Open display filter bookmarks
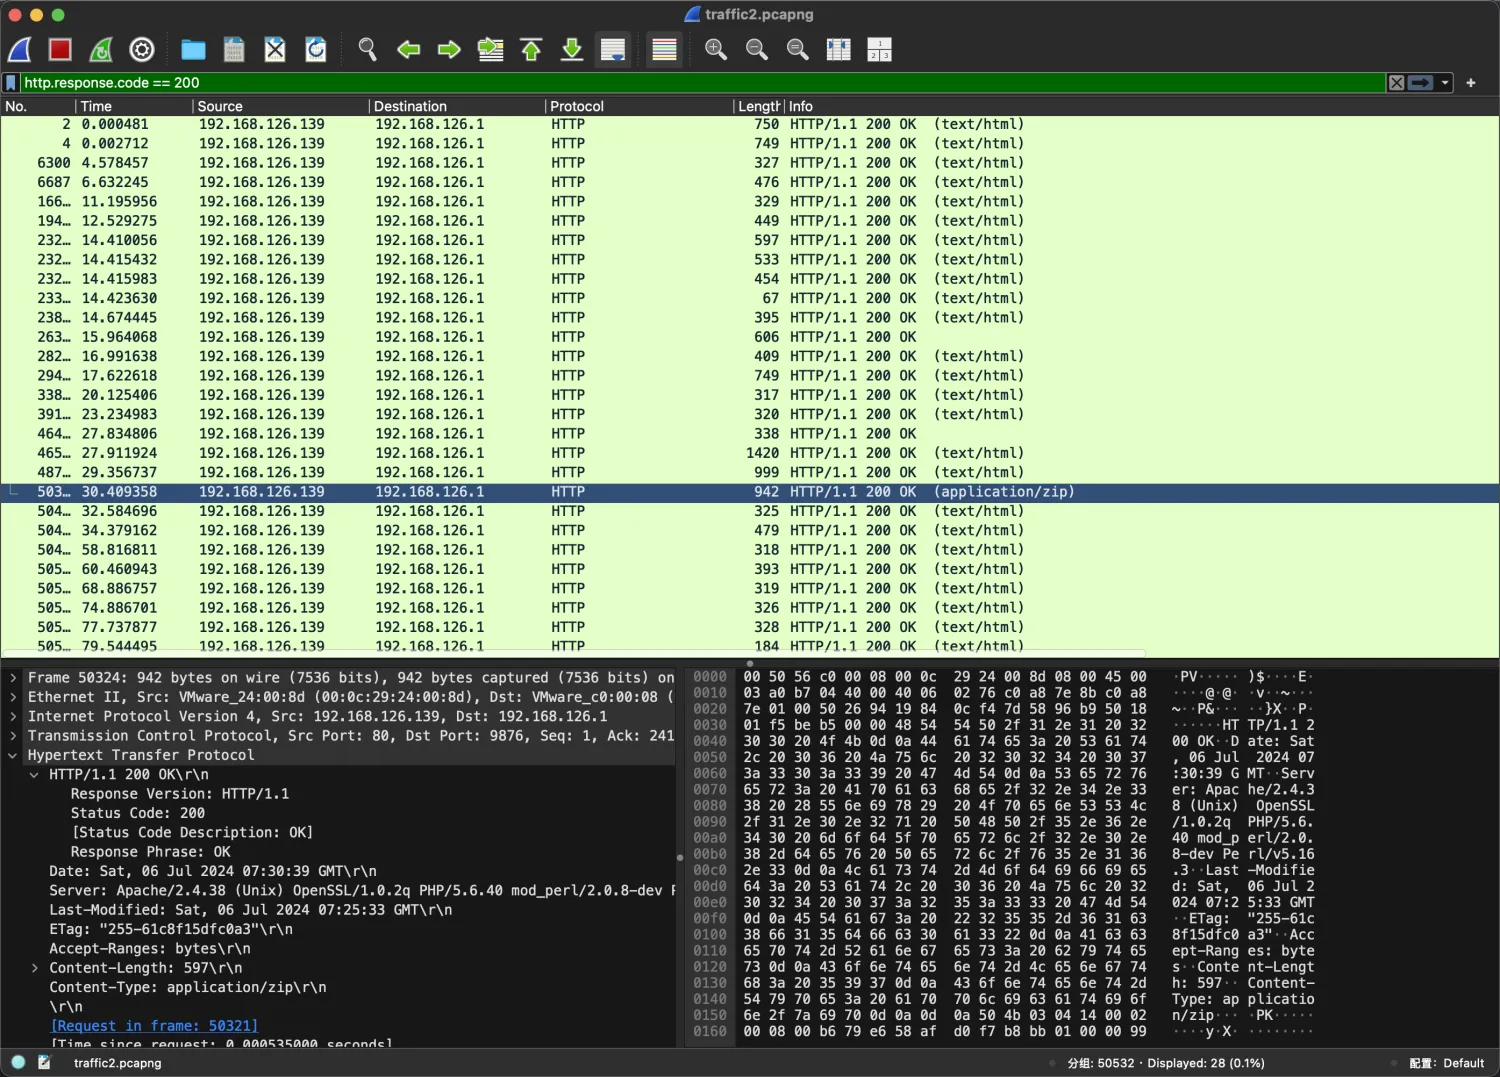1500x1077 pixels. pos(11,83)
